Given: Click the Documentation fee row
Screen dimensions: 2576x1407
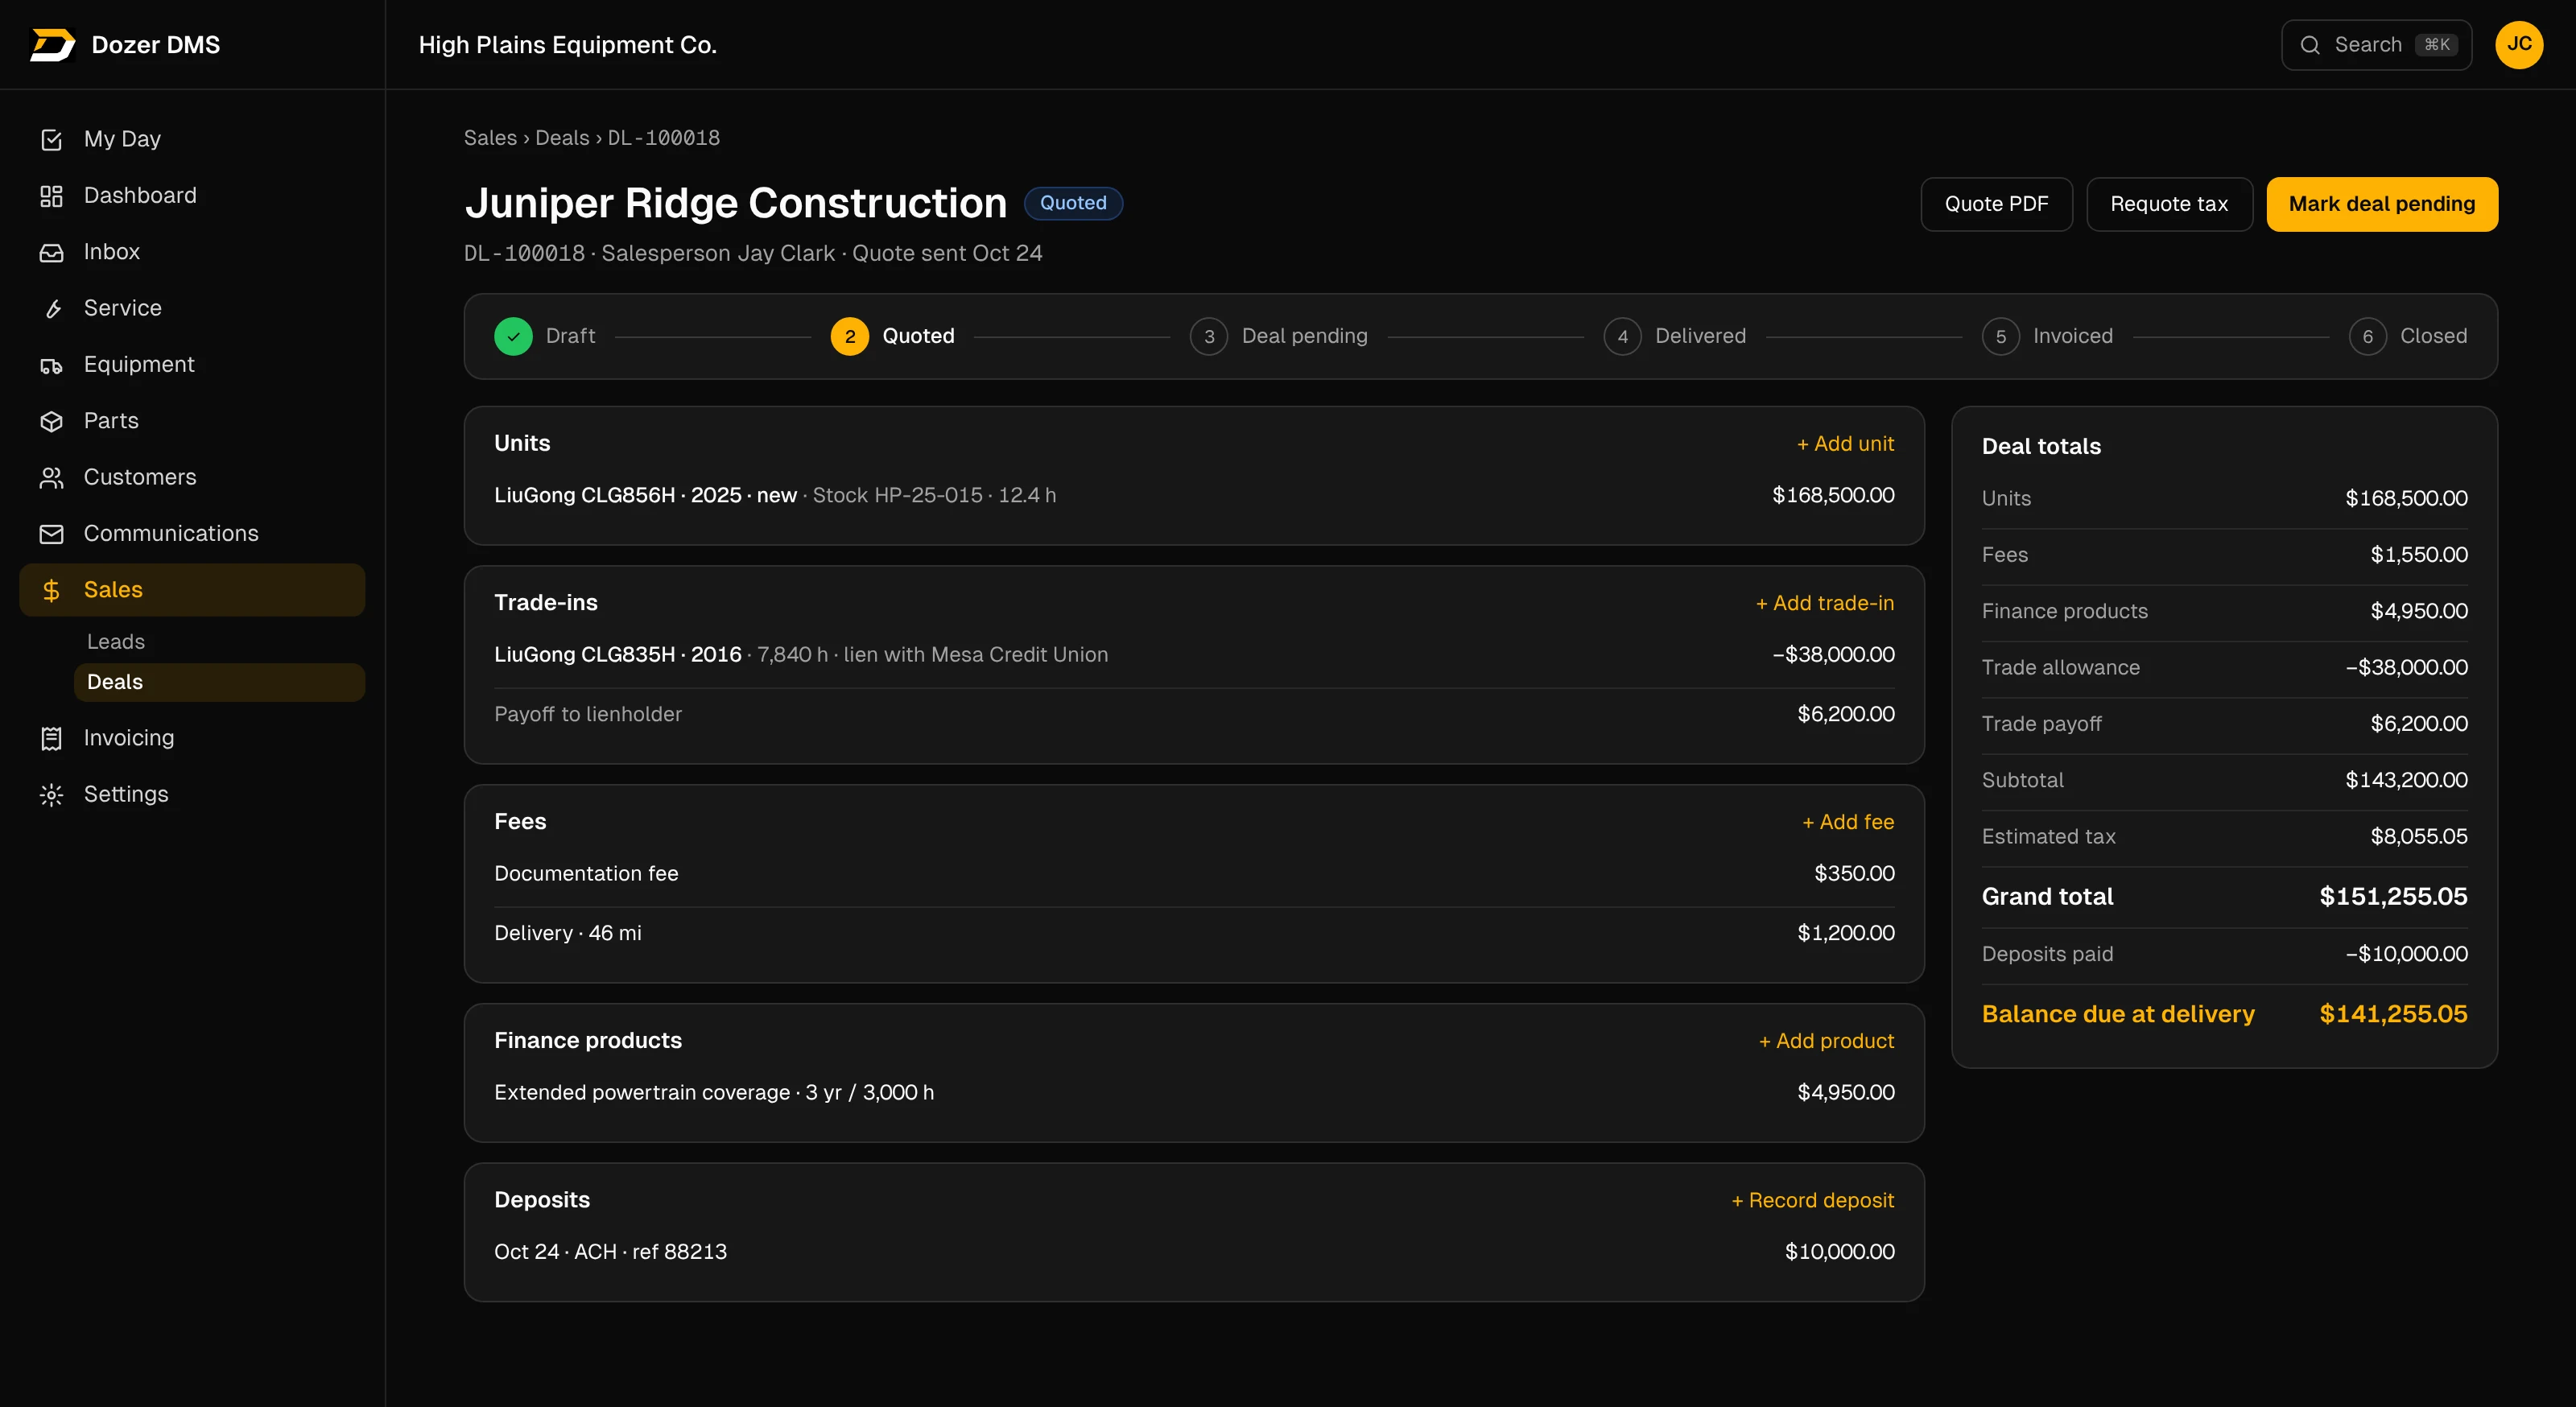Looking at the screenshot, I should click(1194, 874).
